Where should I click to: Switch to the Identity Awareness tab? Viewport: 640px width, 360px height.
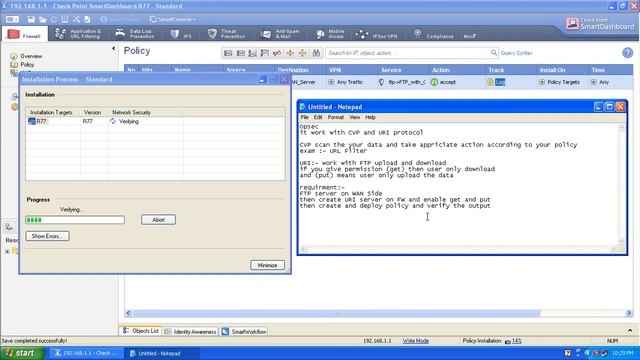point(190,332)
